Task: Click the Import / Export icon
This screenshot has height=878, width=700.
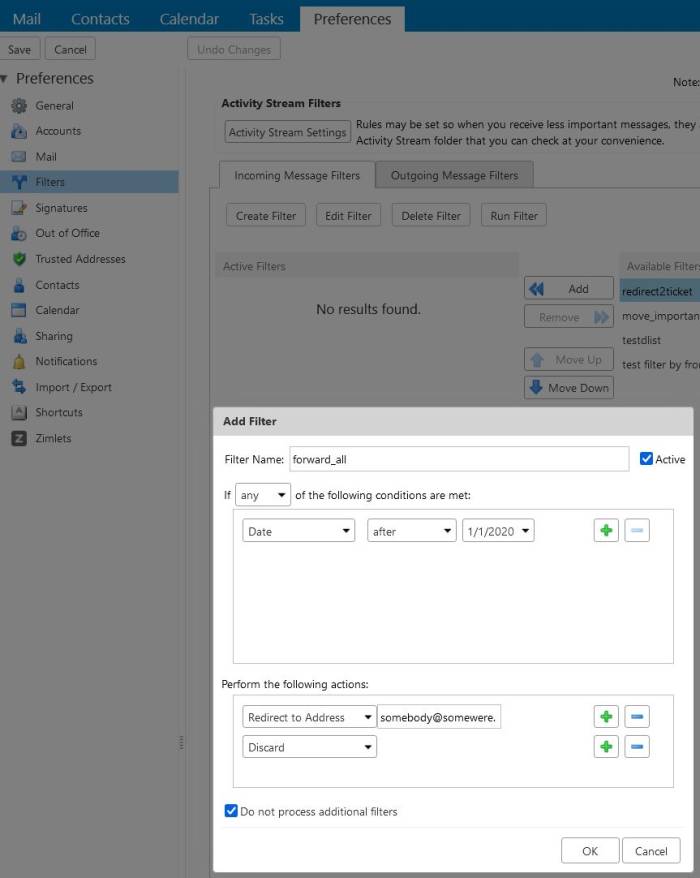Action: point(18,386)
